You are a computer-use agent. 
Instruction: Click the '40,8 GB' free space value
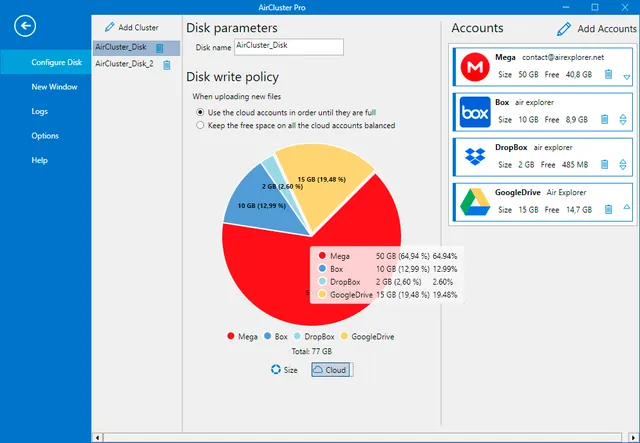click(578, 75)
